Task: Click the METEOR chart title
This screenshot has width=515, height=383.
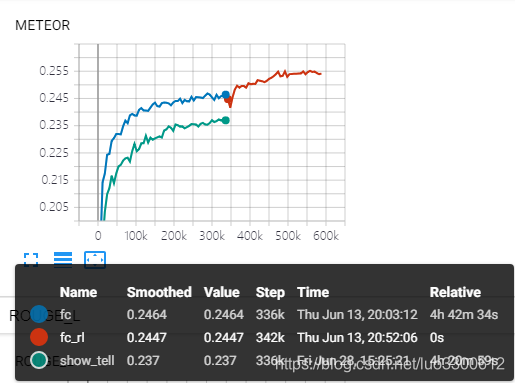Action: (43, 26)
